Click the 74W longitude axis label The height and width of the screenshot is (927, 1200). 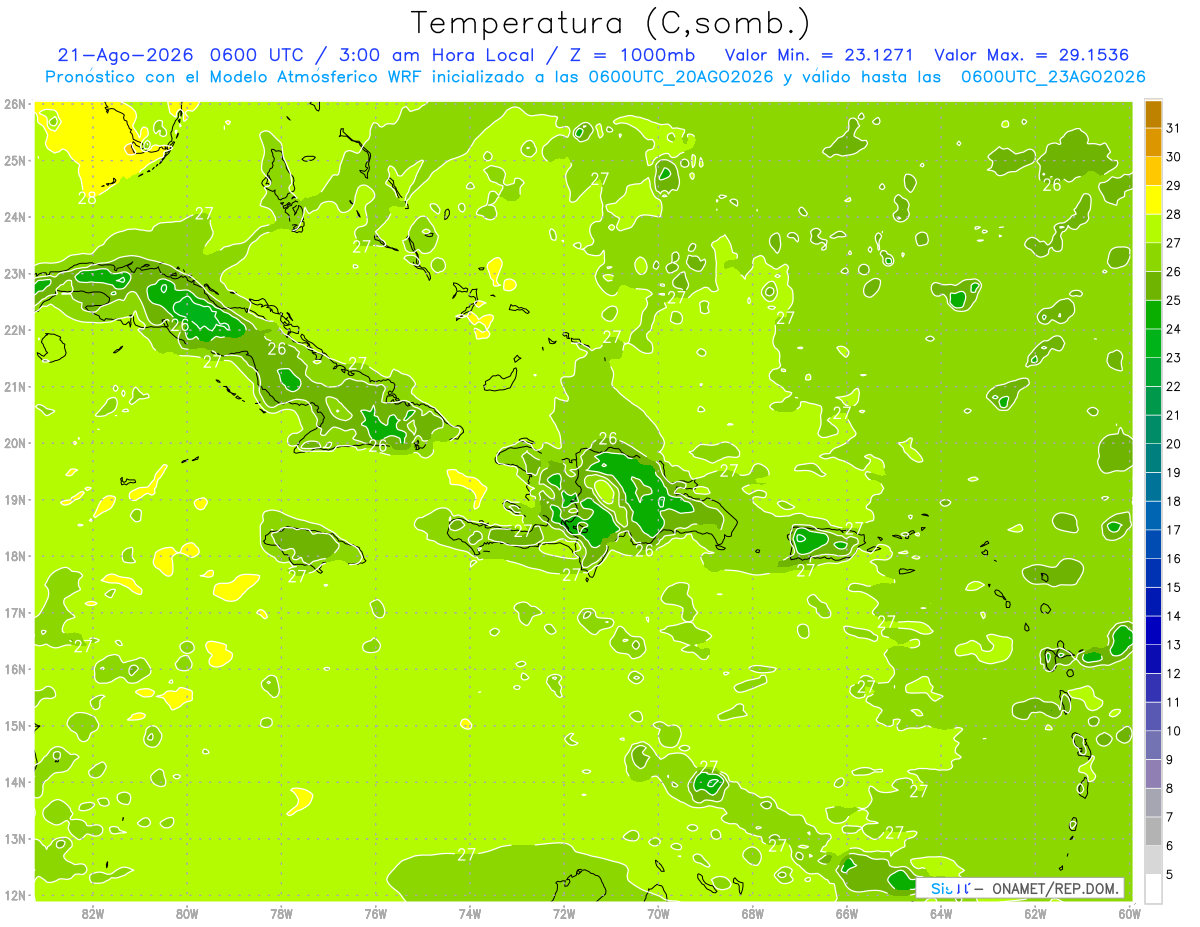click(x=470, y=913)
